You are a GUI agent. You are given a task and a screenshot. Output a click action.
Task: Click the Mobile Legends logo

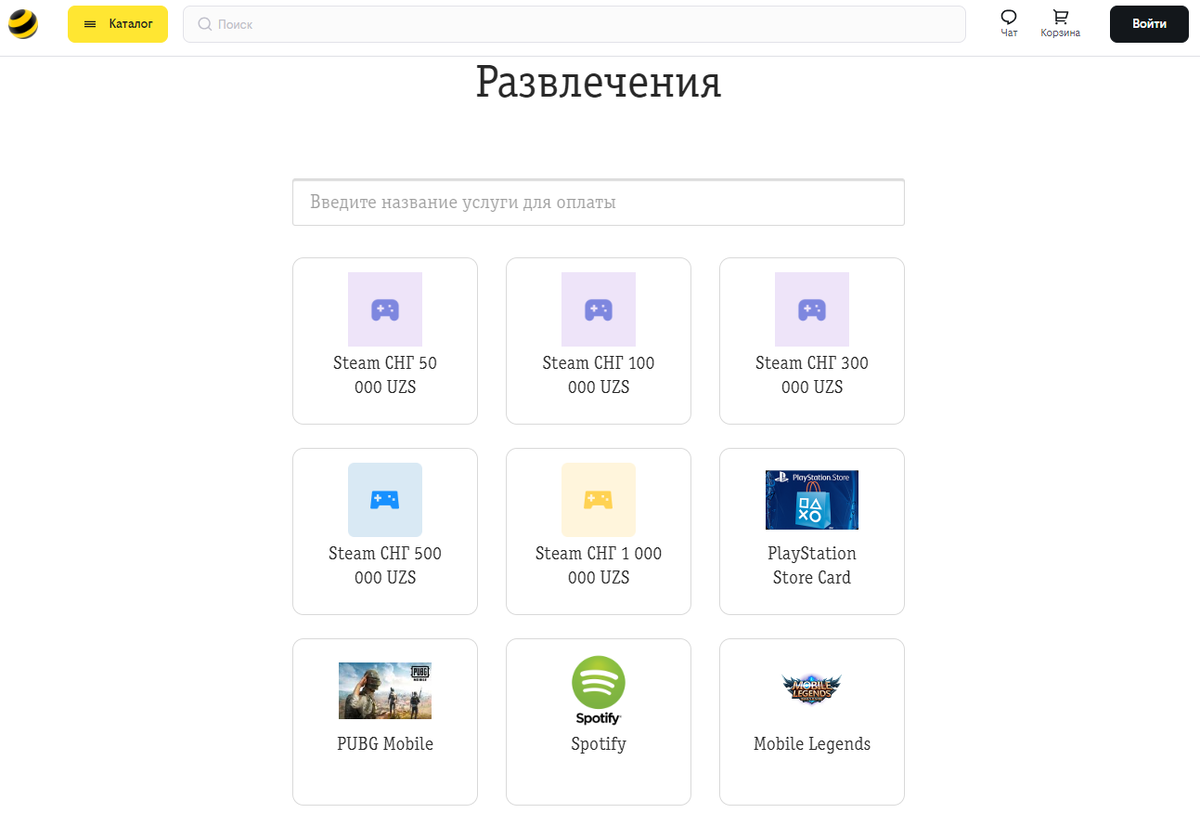pos(812,688)
